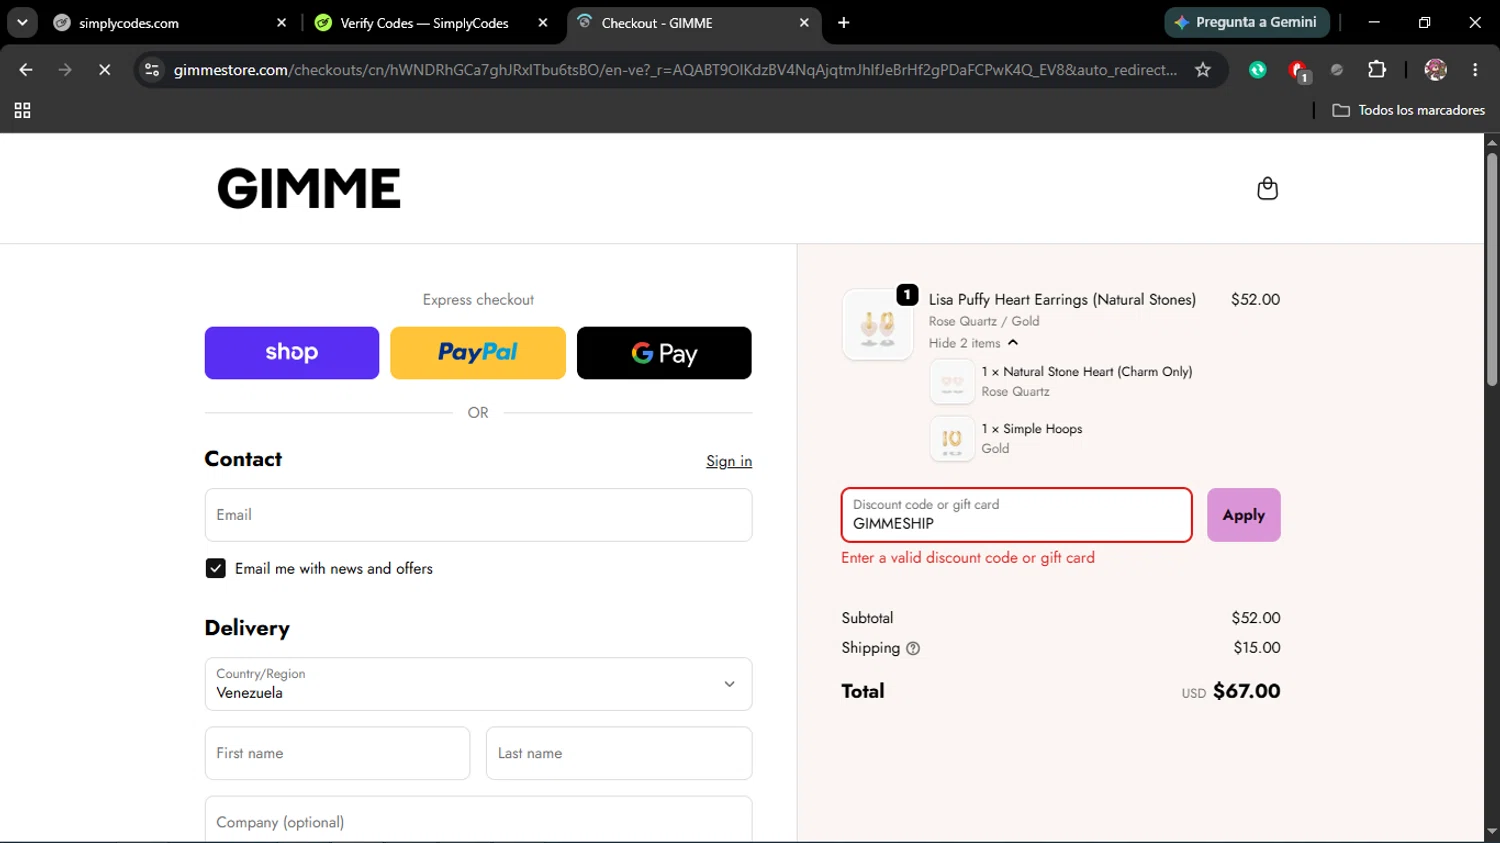The image size is (1500, 843).
Task: Click the Simple Hoops thumbnail
Action: pyautogui.click(x=952, y=439)
